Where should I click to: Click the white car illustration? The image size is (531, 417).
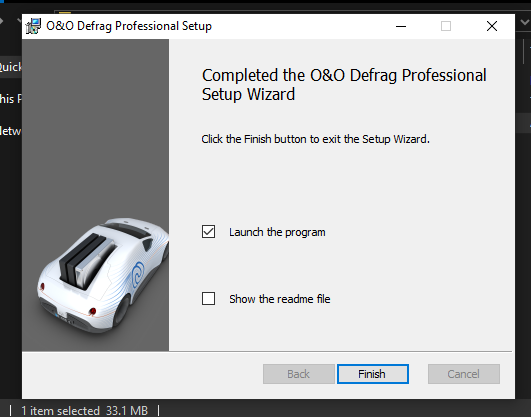tap(103, 275)
